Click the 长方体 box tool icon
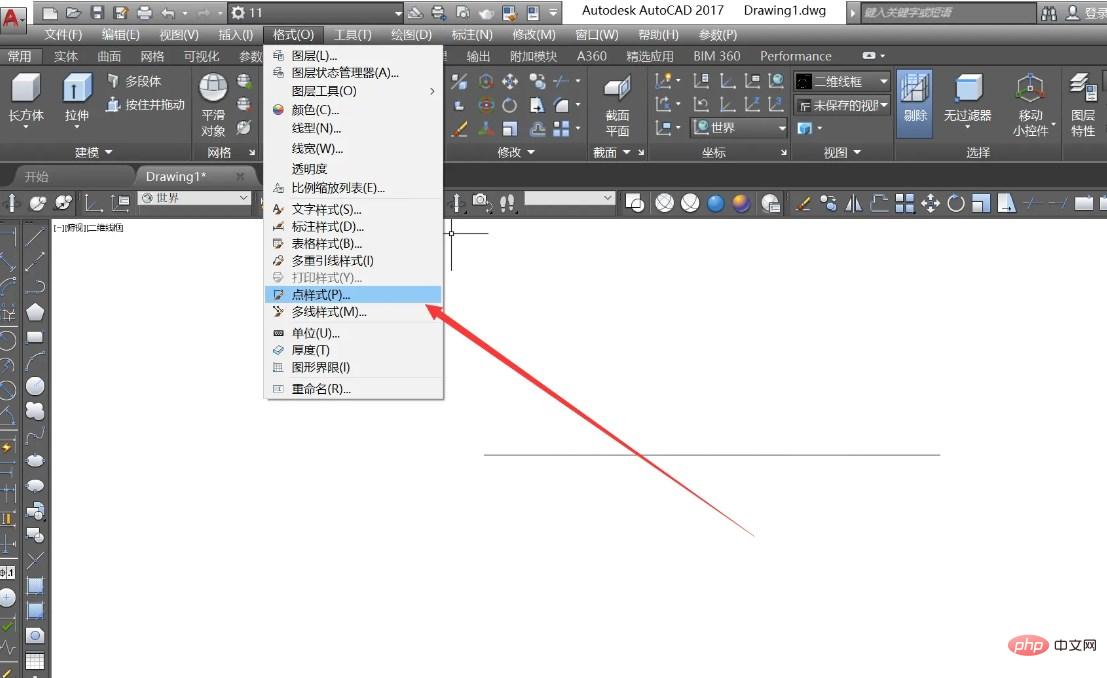This screenshot has height=678, width=1107. point(26,89)
